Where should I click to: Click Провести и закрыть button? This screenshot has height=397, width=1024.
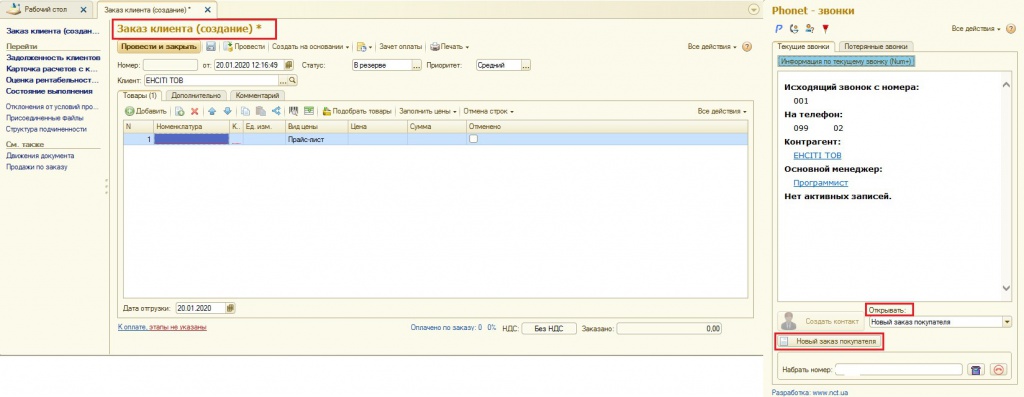click(159, 47)
